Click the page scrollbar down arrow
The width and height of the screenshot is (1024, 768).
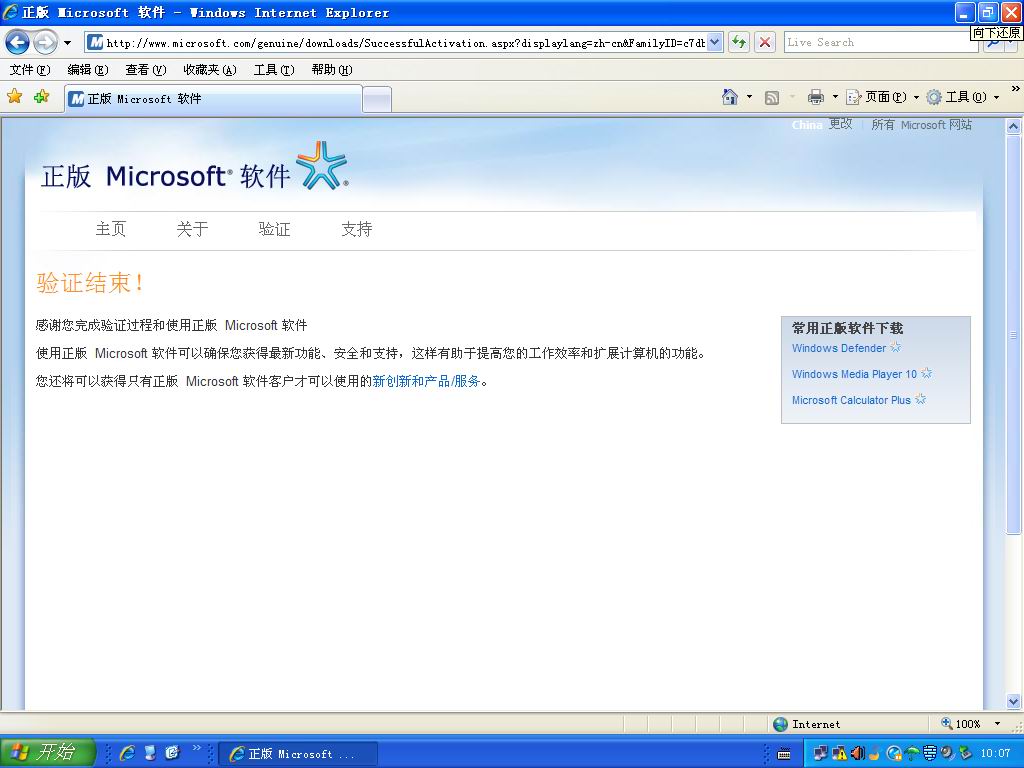point(1014,701)
